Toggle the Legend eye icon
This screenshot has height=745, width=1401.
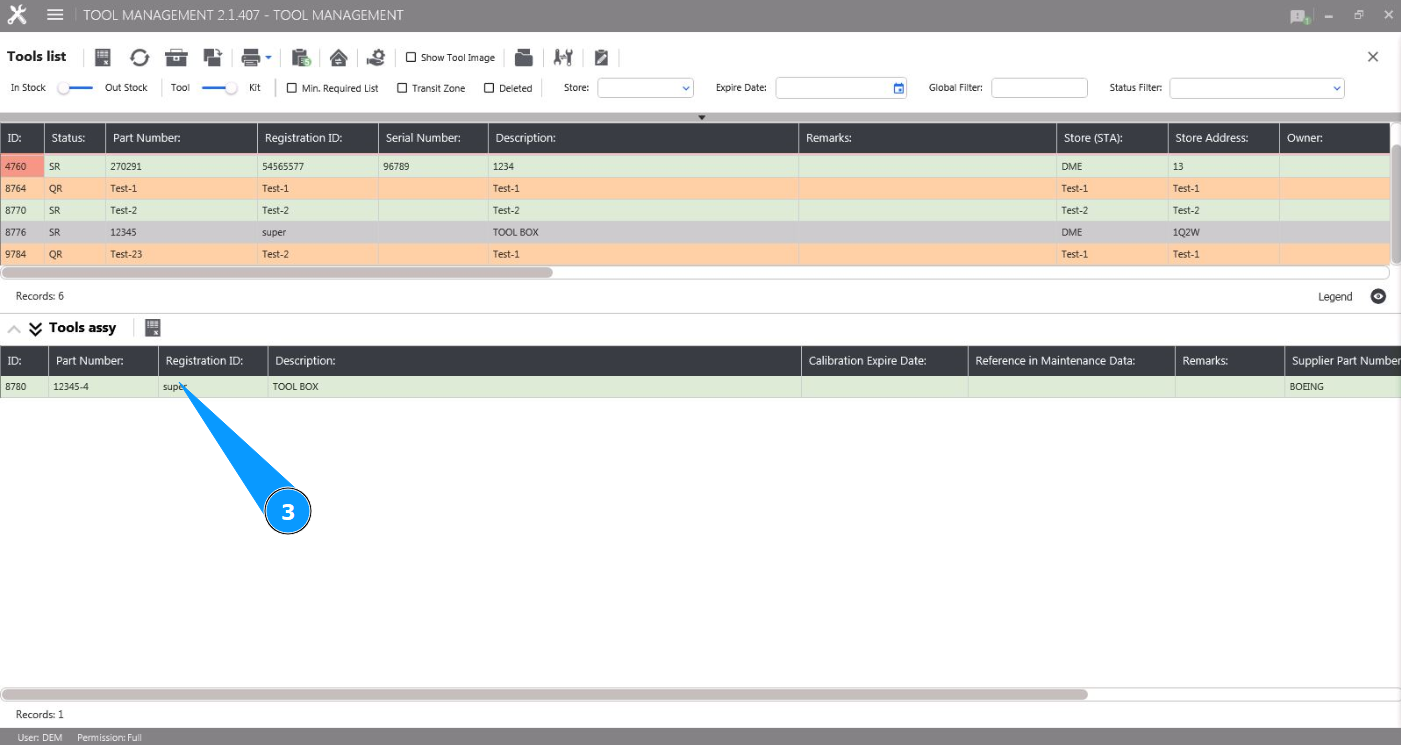point(1378,296)
